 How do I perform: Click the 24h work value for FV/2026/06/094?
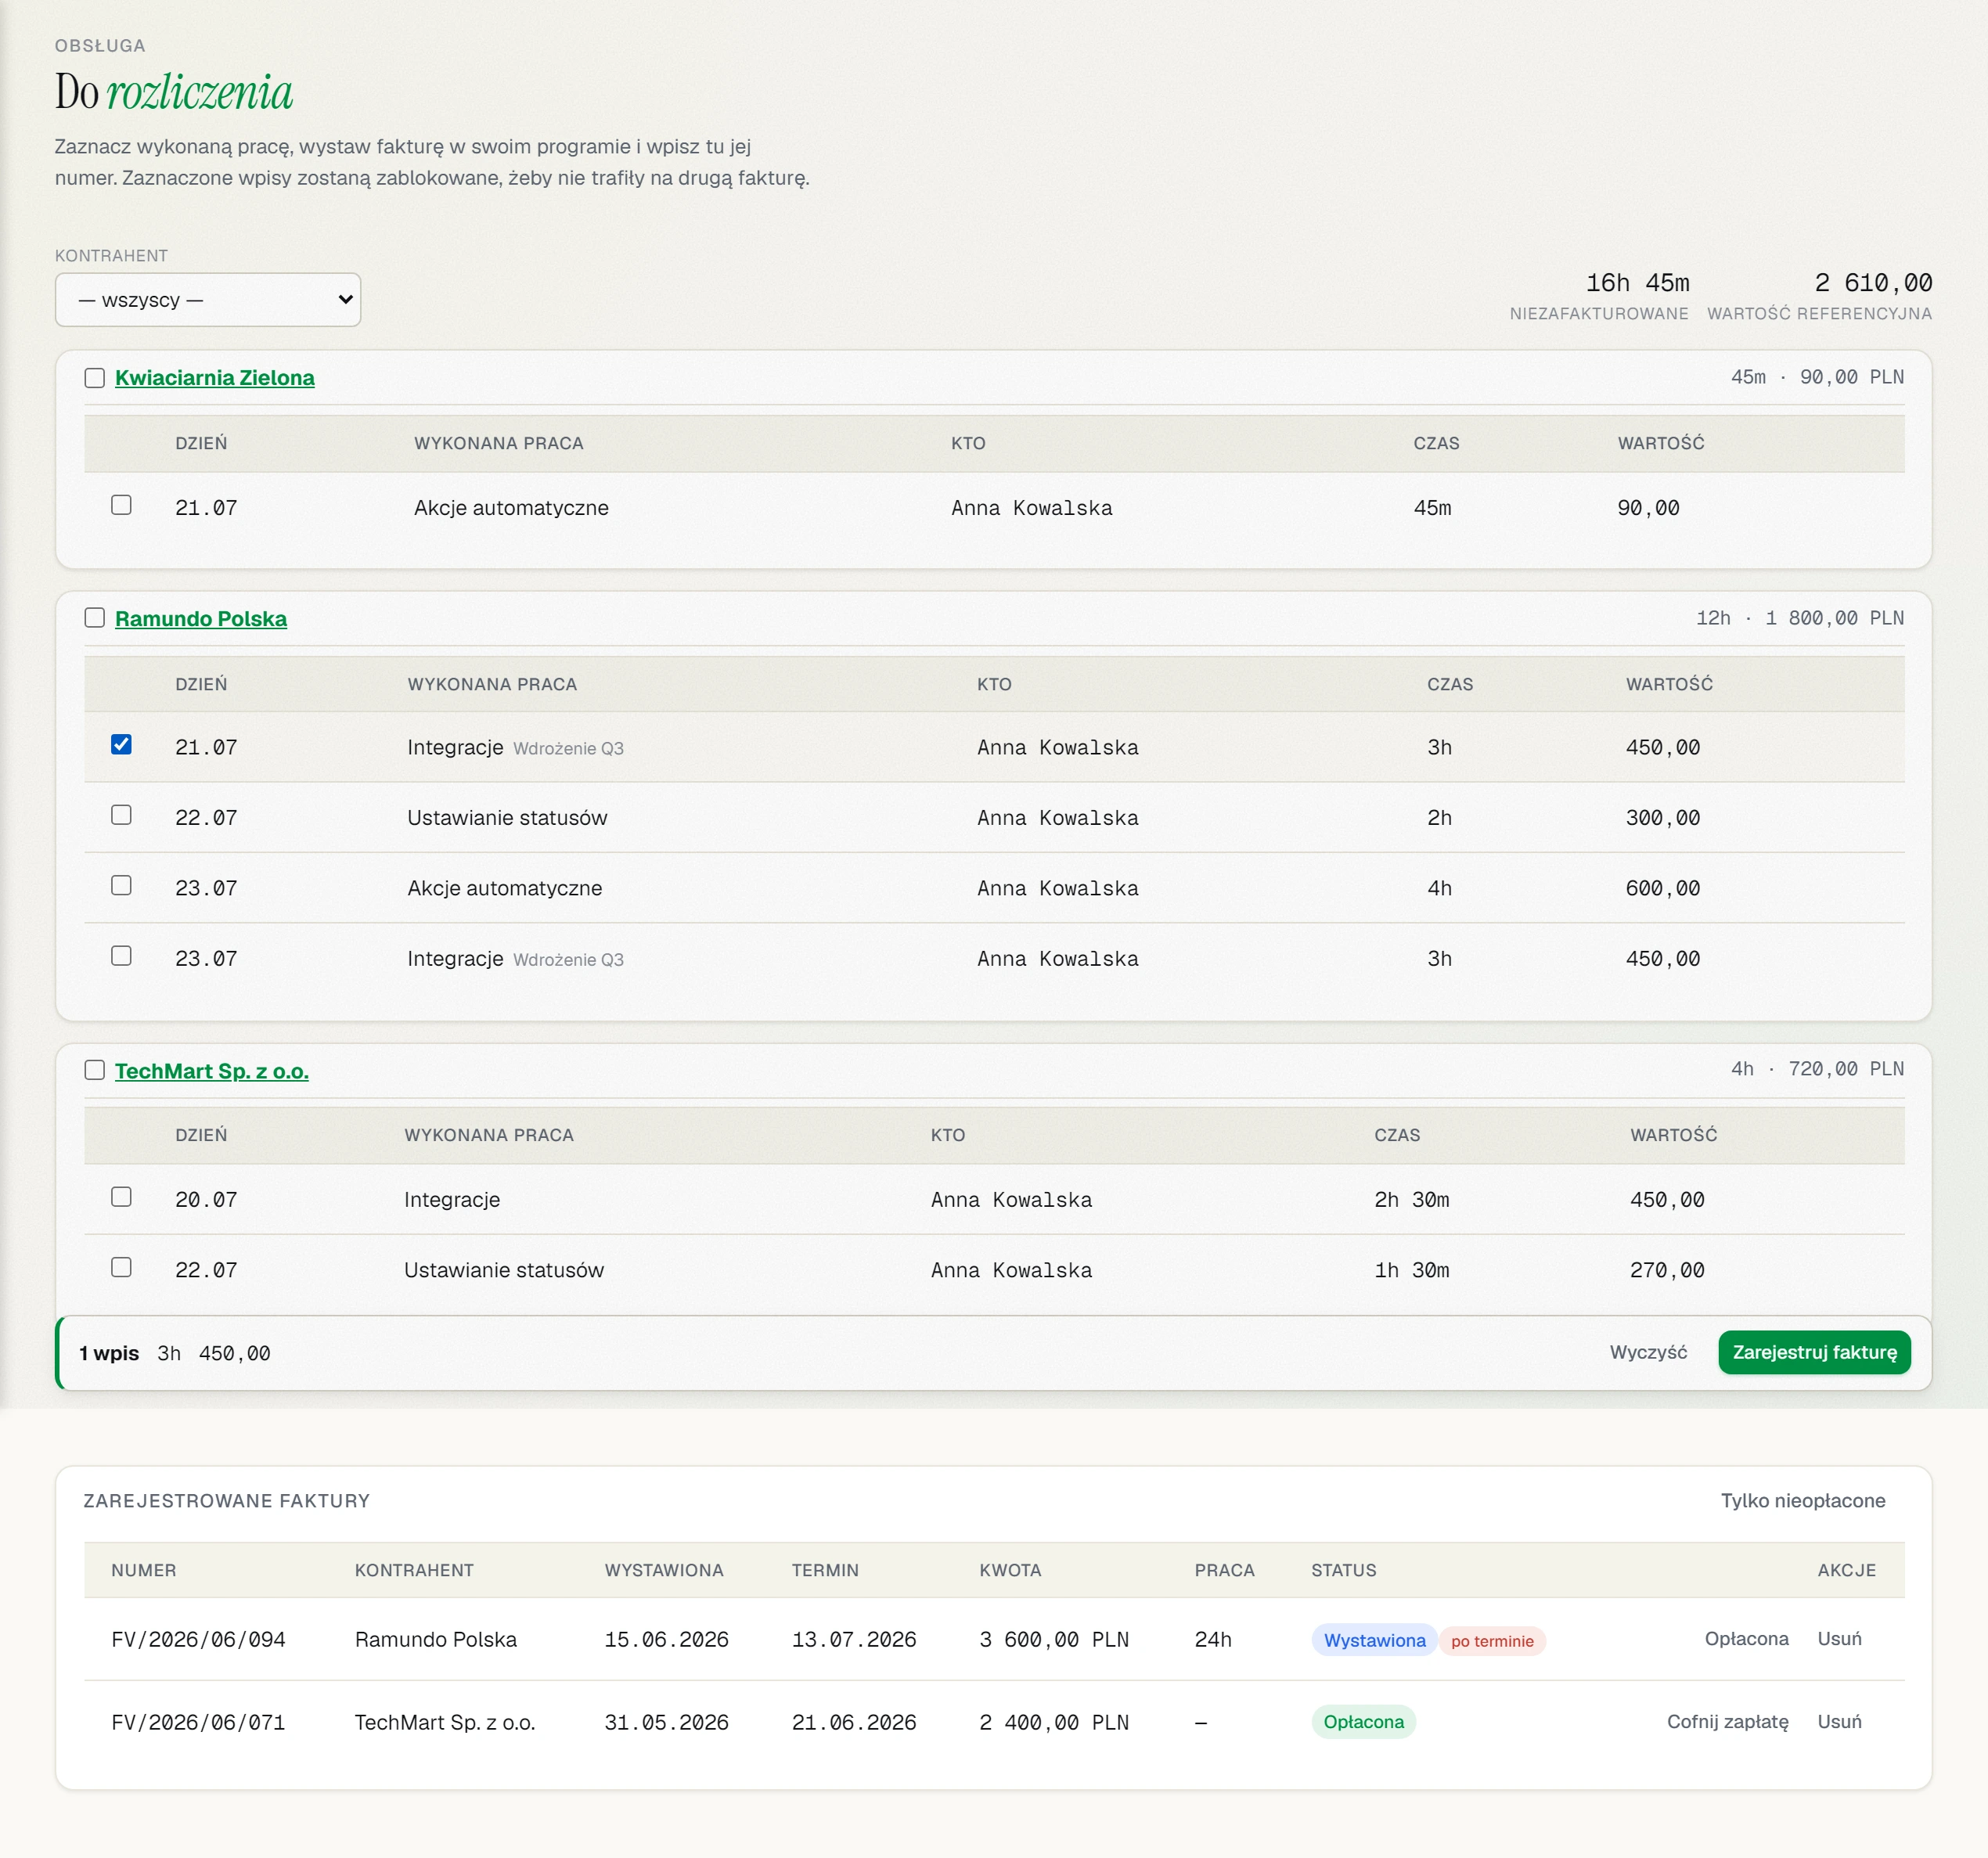pos(1213,1639)
